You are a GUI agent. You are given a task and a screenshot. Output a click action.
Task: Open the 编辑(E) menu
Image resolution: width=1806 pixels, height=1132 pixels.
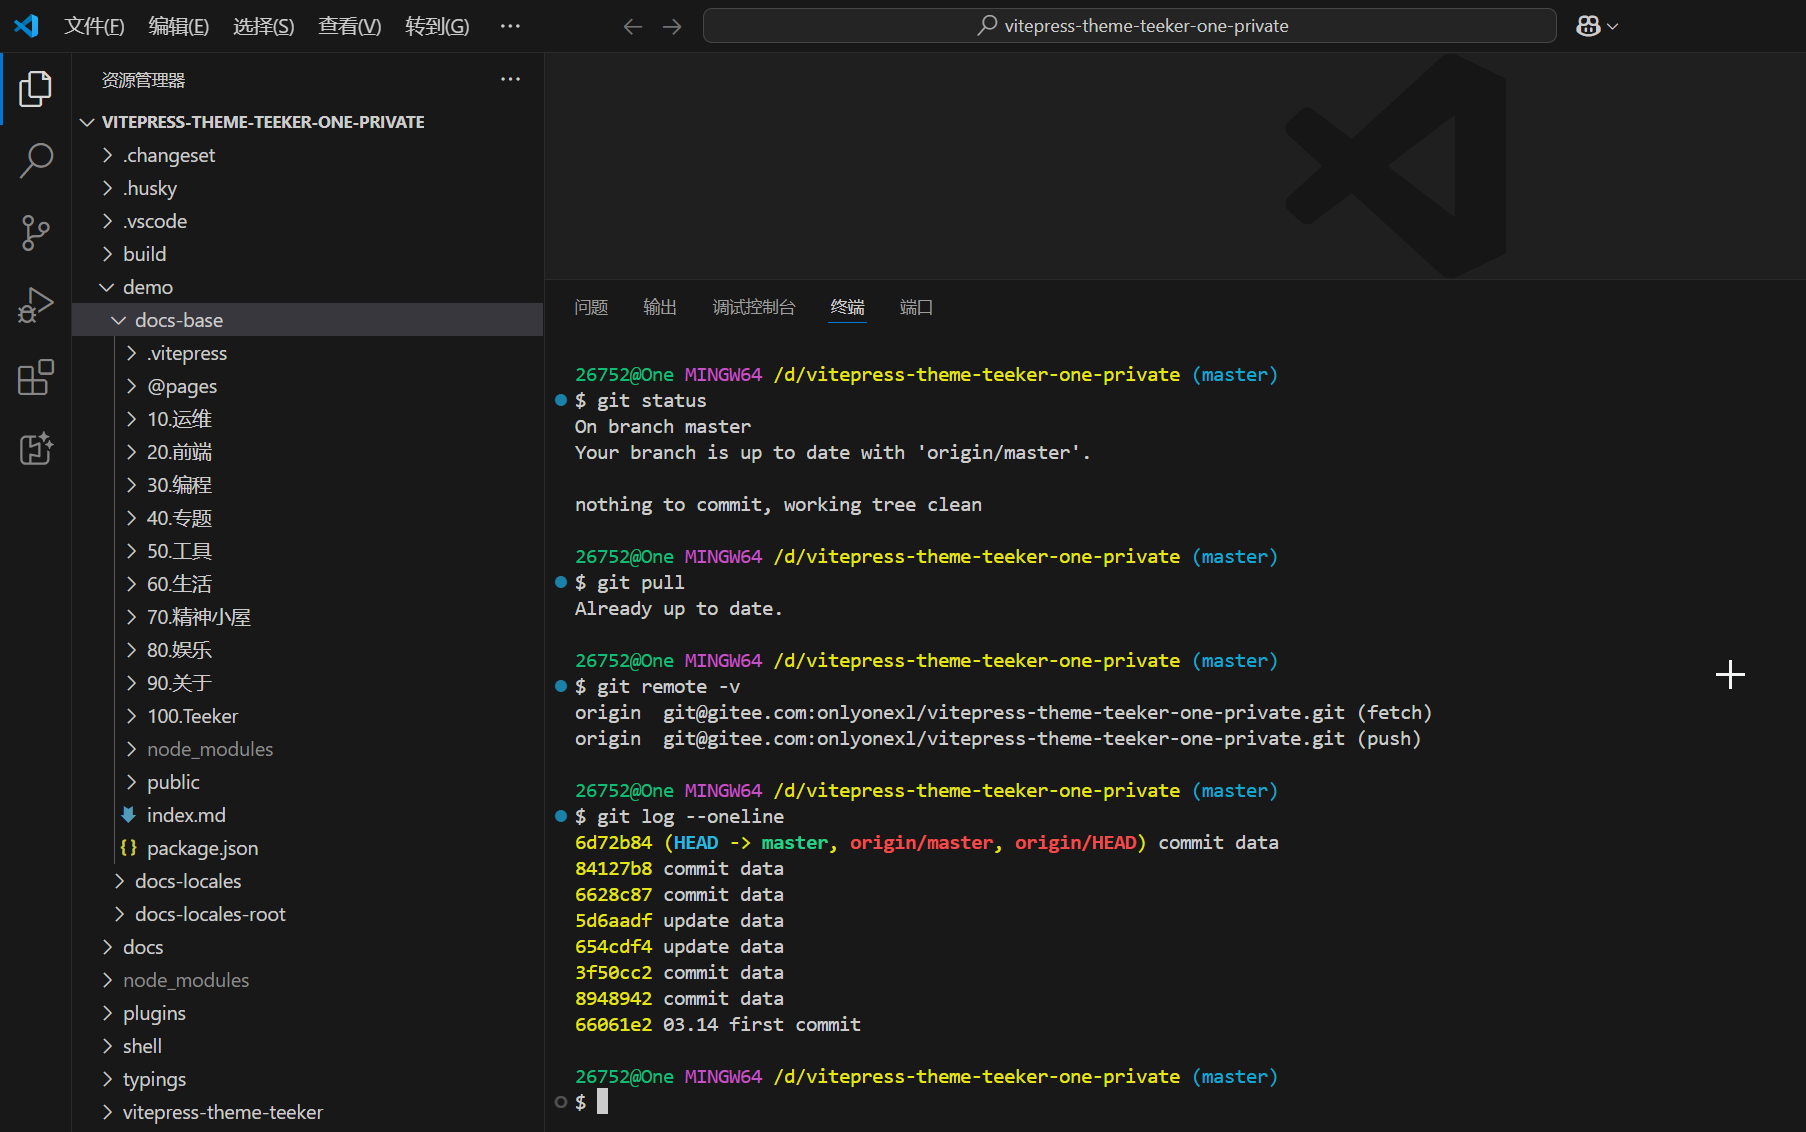pyautogui.click(x=179, y=26)
